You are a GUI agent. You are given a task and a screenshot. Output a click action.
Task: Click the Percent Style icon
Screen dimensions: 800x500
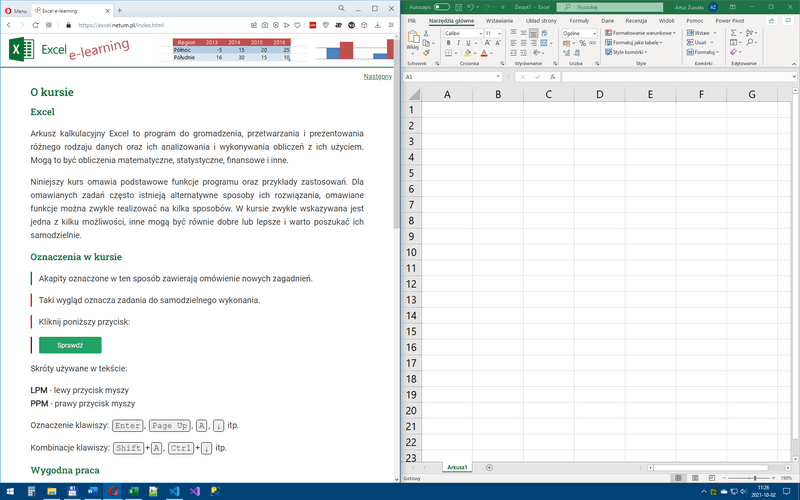click(x=583, y=43)
